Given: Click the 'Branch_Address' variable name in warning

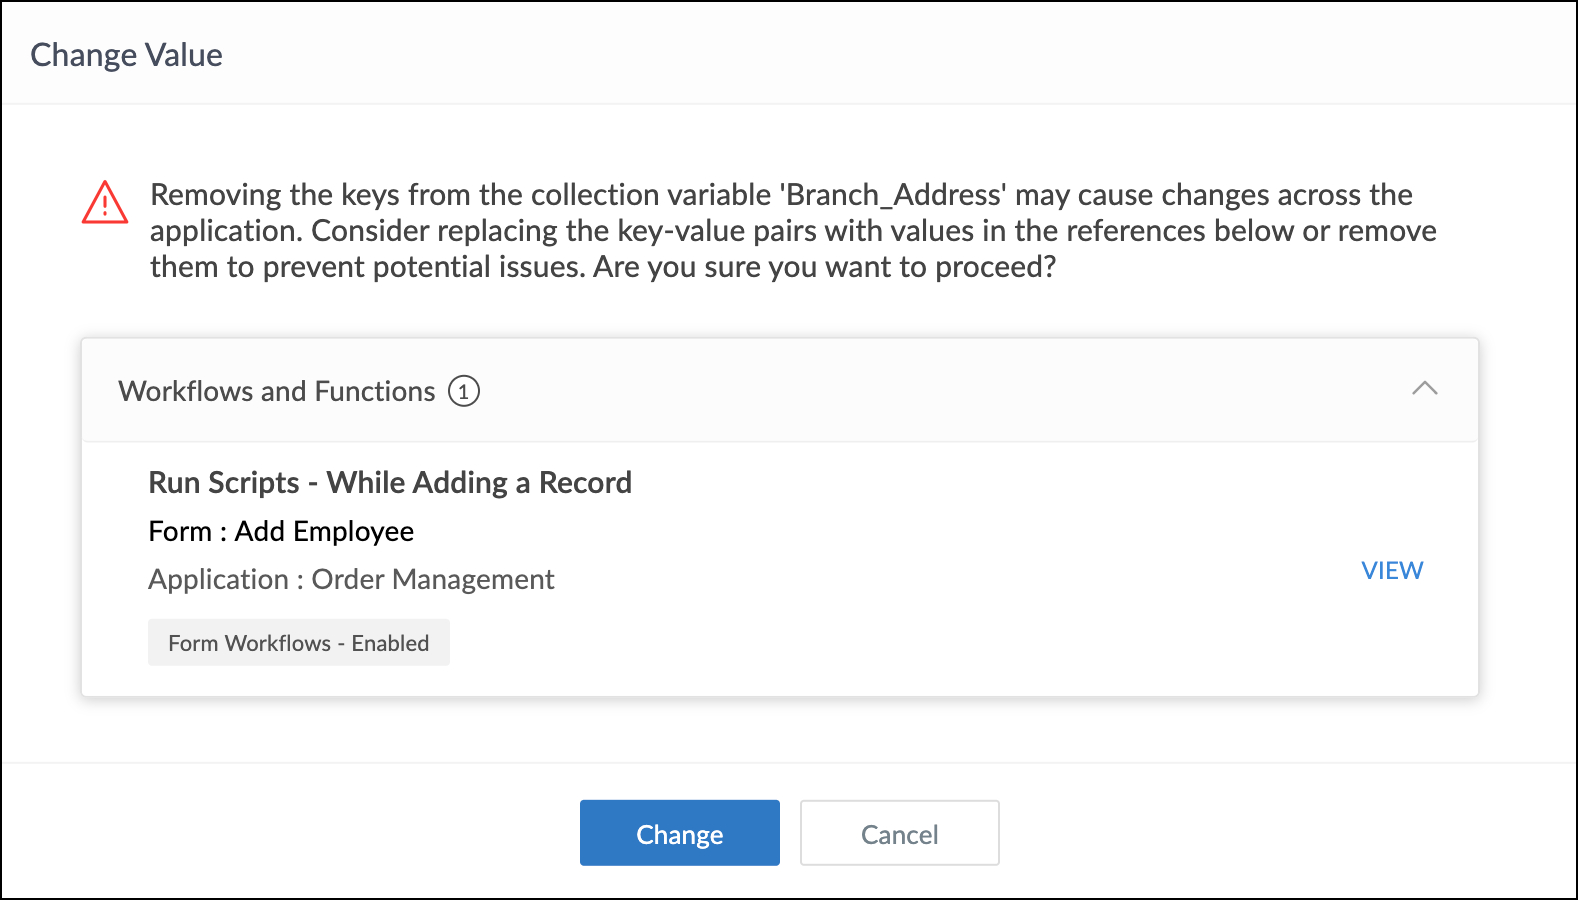Looking at the screenshot, I should point(893,195).
